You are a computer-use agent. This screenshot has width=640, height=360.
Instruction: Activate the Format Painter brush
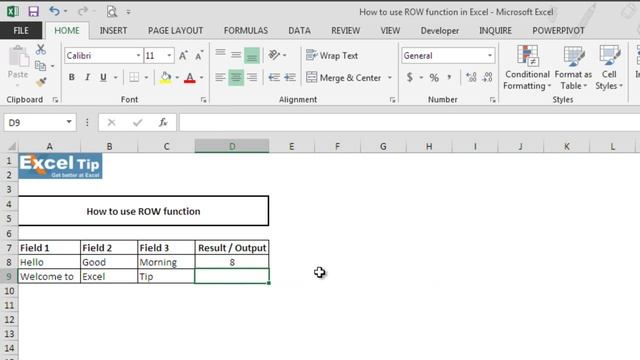click(40, 82)
